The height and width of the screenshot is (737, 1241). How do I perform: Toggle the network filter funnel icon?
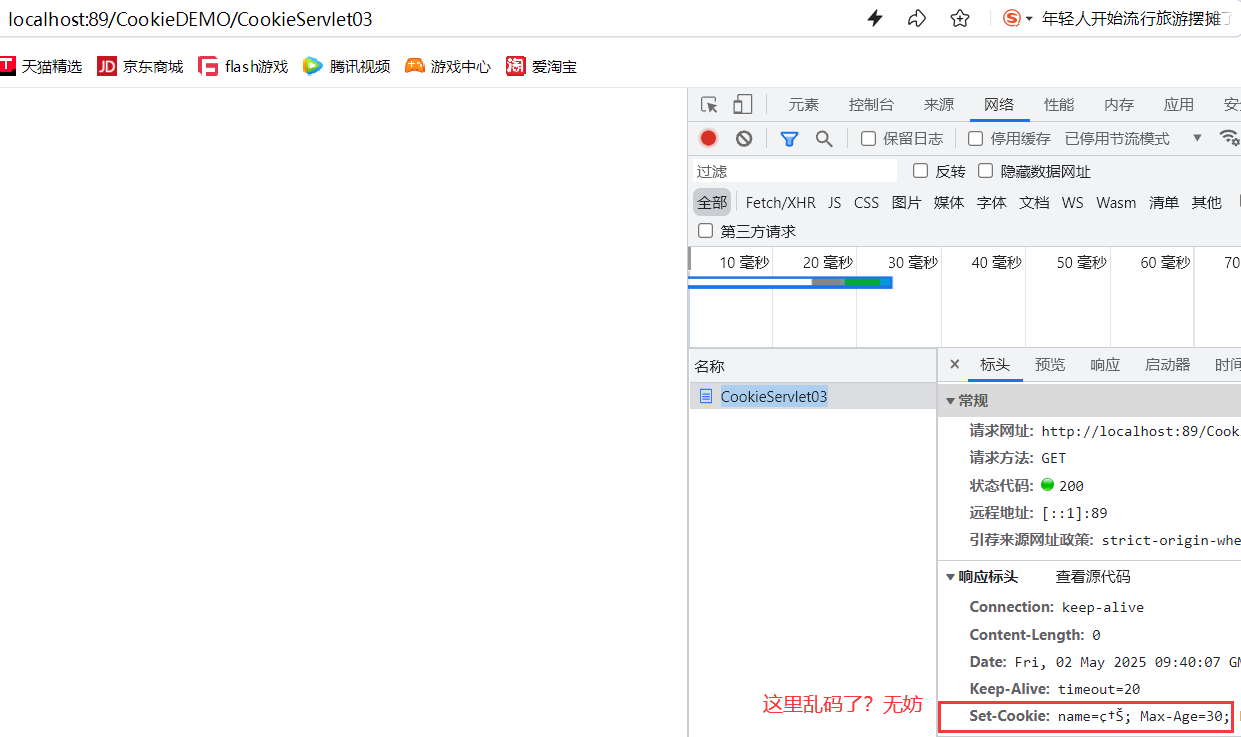[x=789, y=138]
